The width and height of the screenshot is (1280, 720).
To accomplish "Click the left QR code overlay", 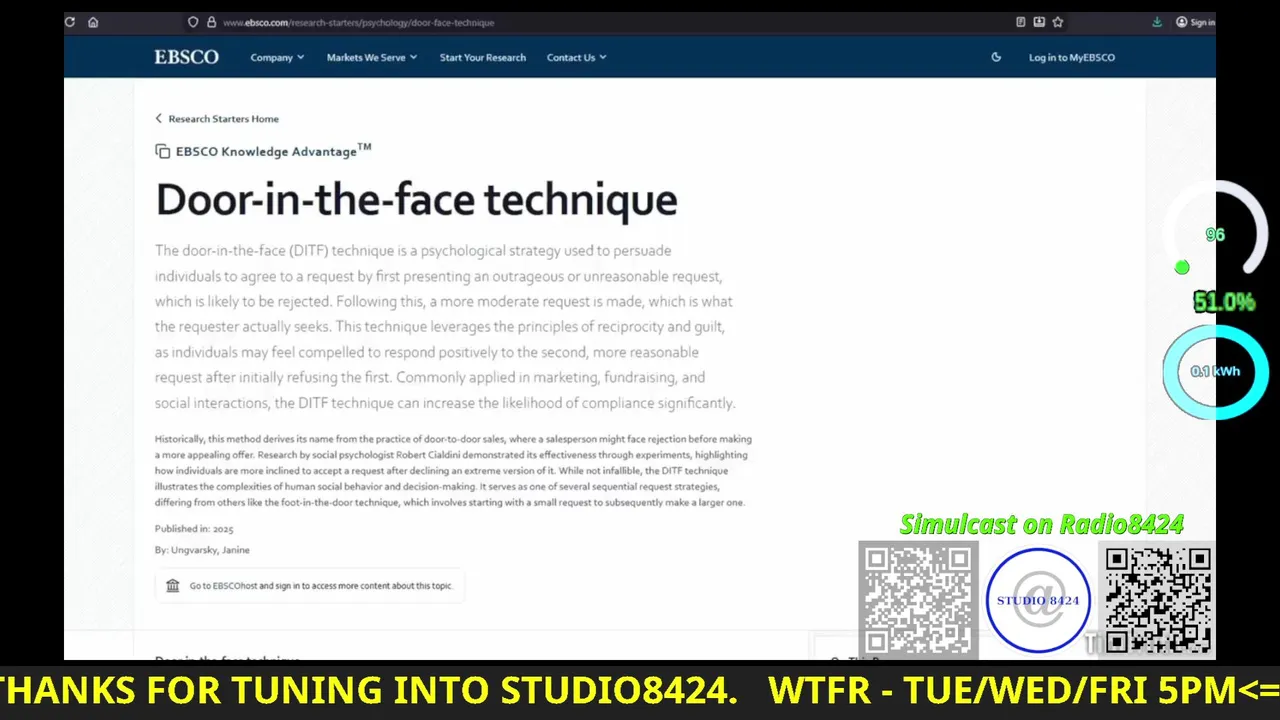I will [x=918, y=600].
